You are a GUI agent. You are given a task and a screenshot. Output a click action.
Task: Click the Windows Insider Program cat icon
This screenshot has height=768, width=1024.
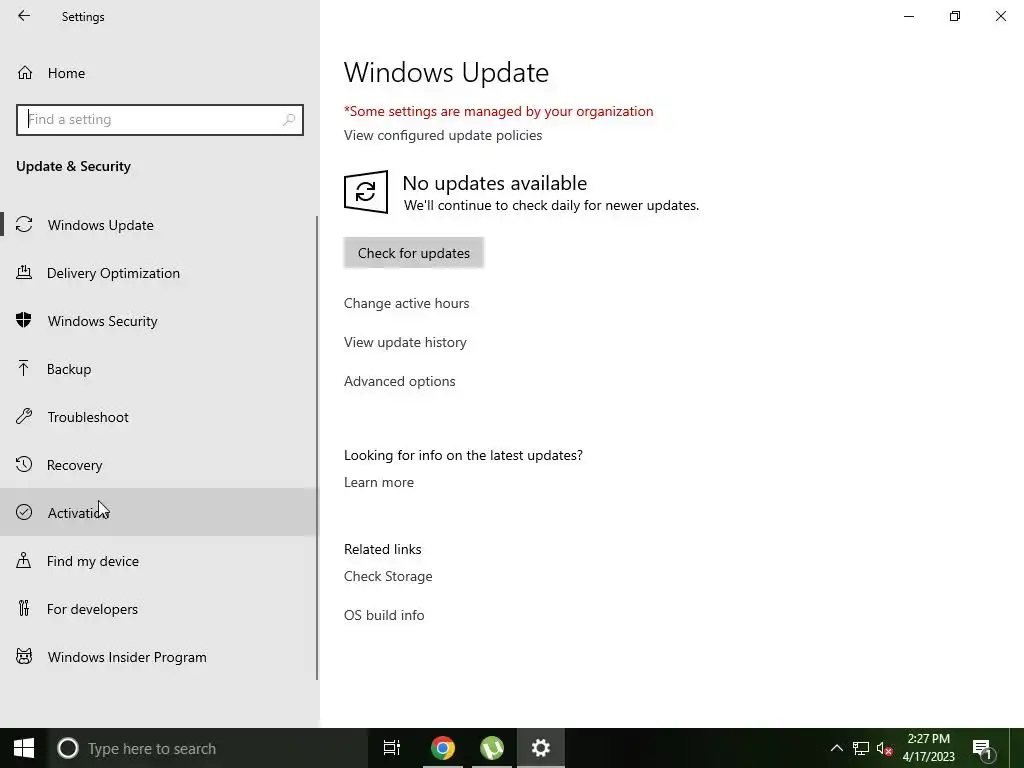[x=24, y=656]
